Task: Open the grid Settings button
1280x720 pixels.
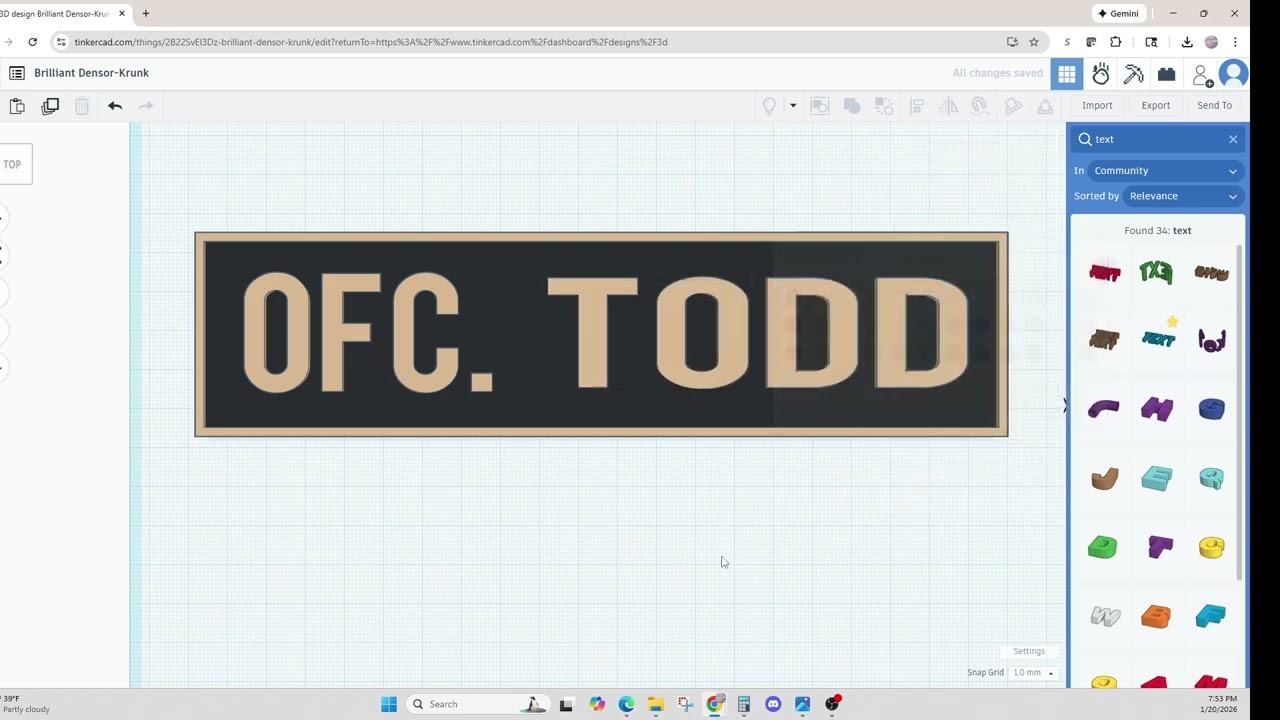Action: (x=1029, y=651)
